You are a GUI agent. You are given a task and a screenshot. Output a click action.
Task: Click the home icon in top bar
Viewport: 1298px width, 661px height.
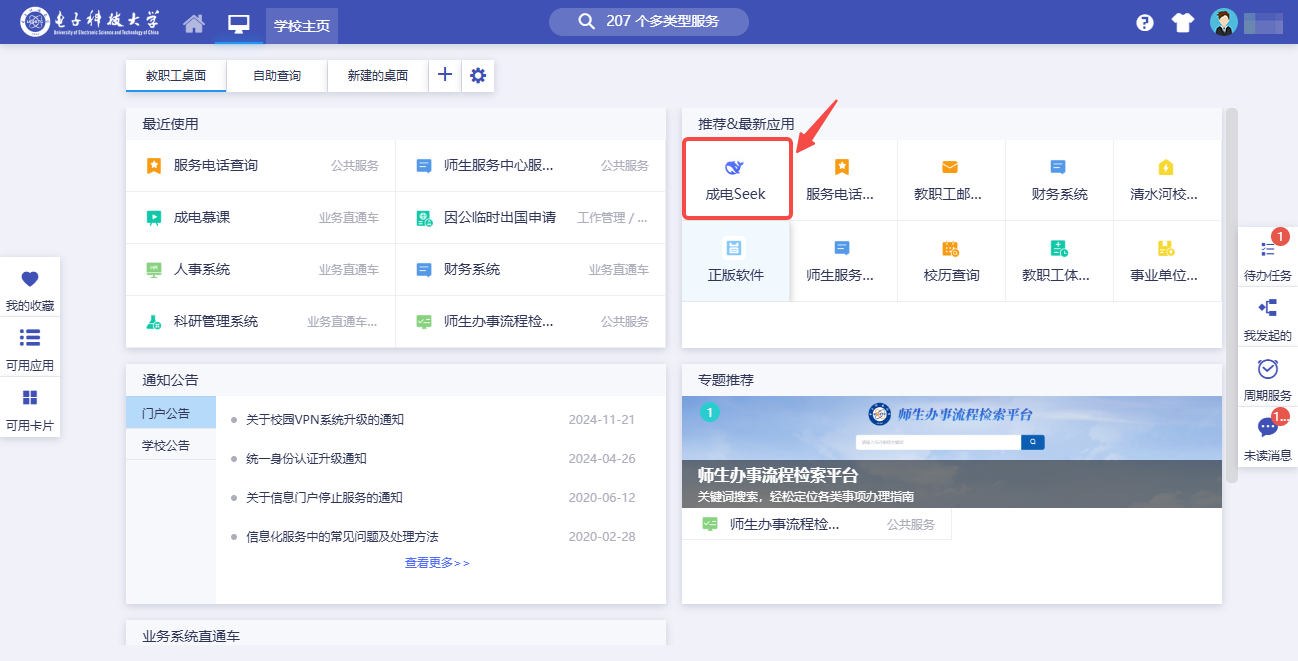pyautogui.click(x=194, y=23)
